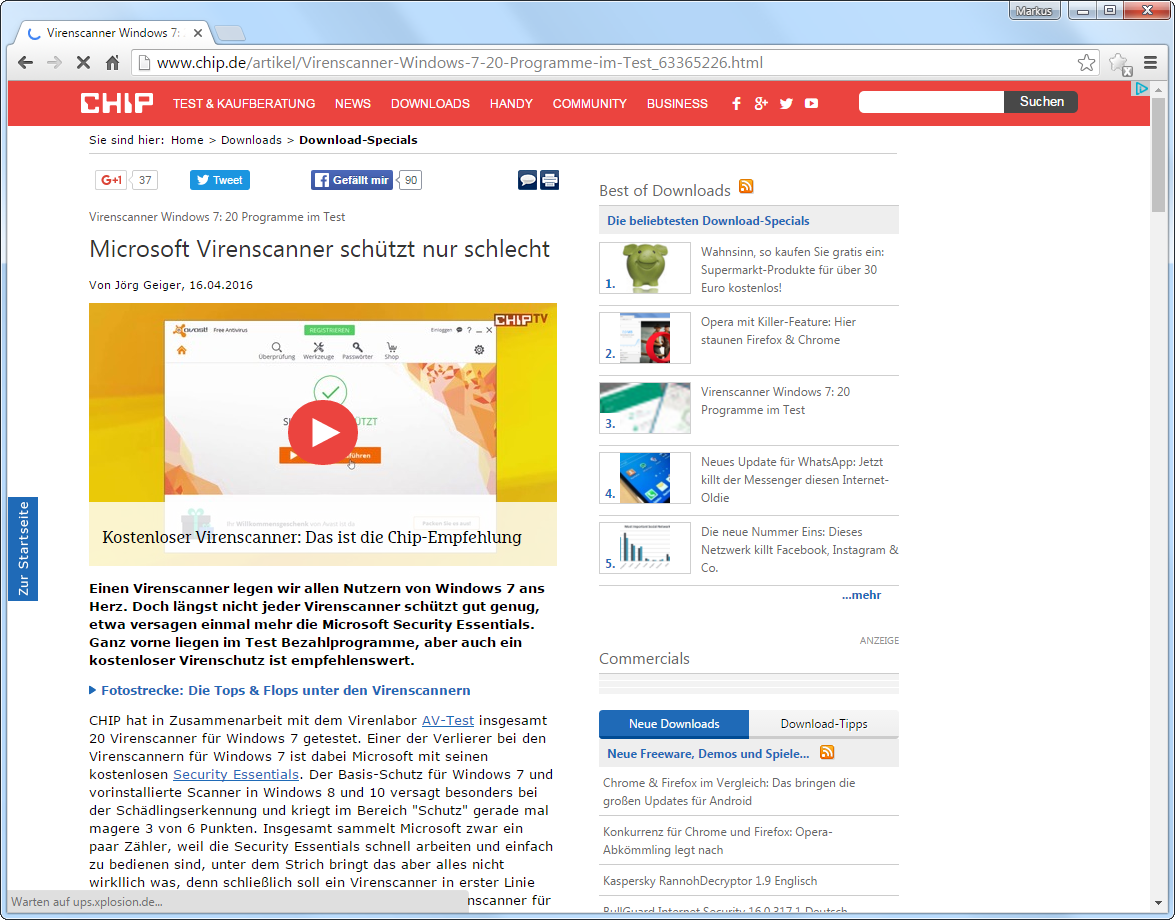Open the DOWNLOADS navigation menu item
This screenshot has height=920, width=1175.
430,104
